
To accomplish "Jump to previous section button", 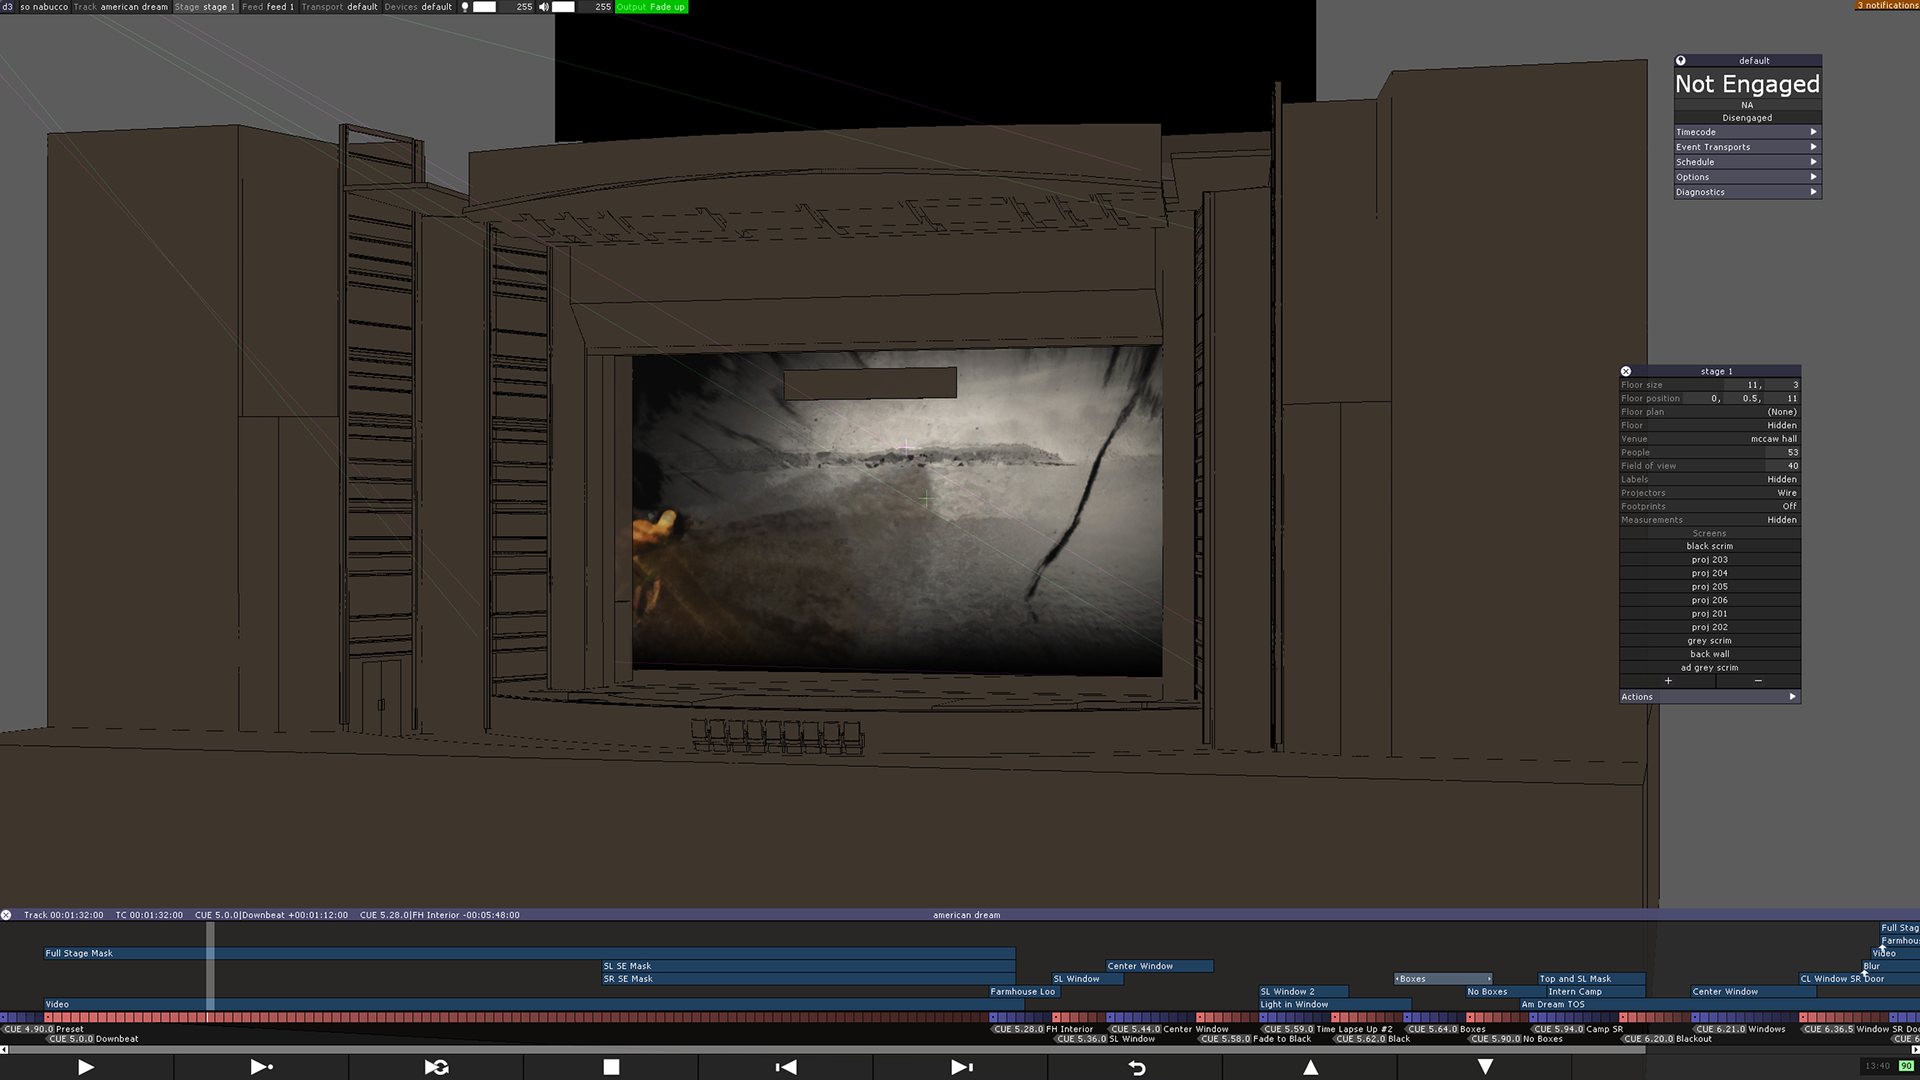I will point(786,1067).
